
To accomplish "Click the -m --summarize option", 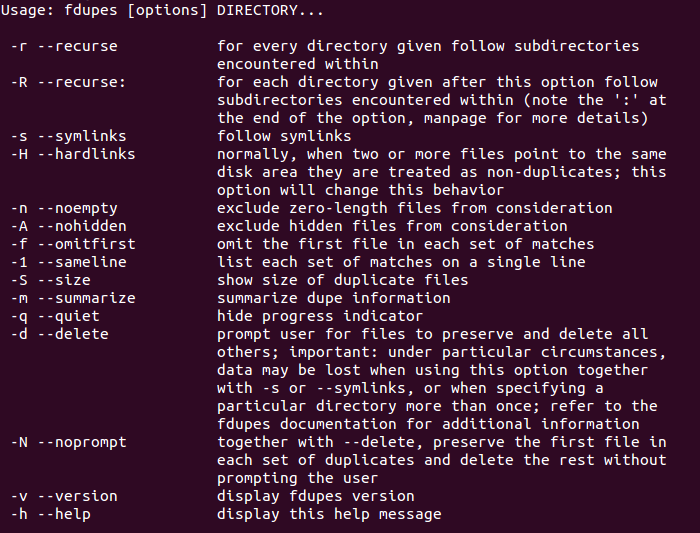I will 73,298.
